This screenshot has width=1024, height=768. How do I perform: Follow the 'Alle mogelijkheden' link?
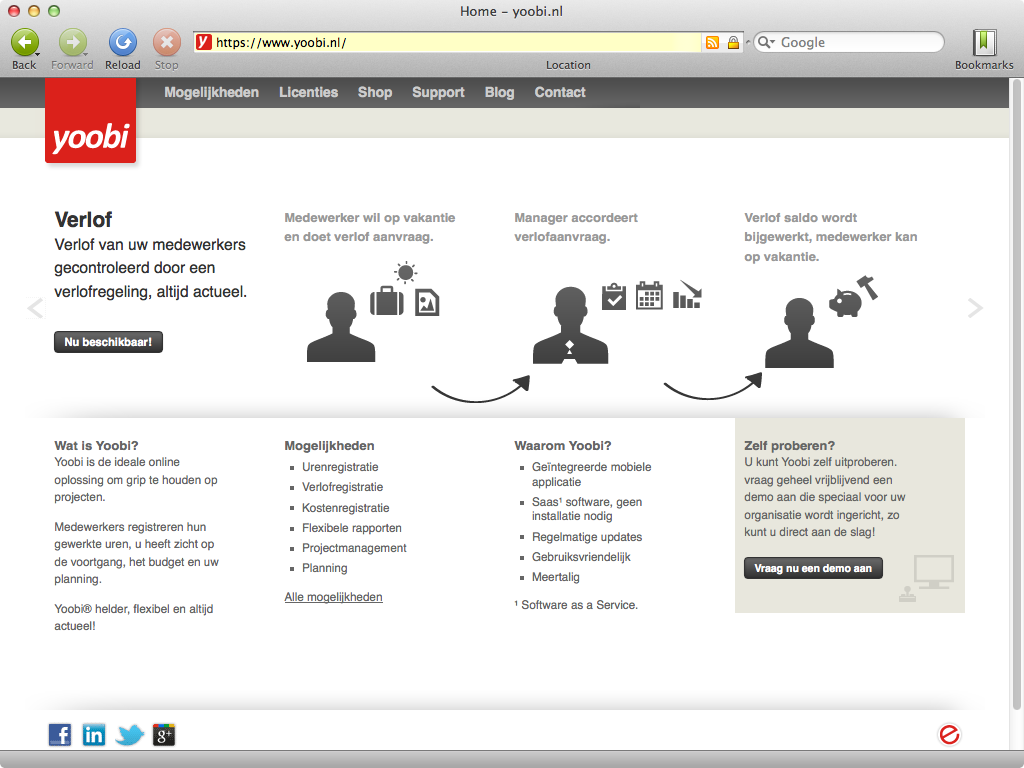click(x=334, y=597)
